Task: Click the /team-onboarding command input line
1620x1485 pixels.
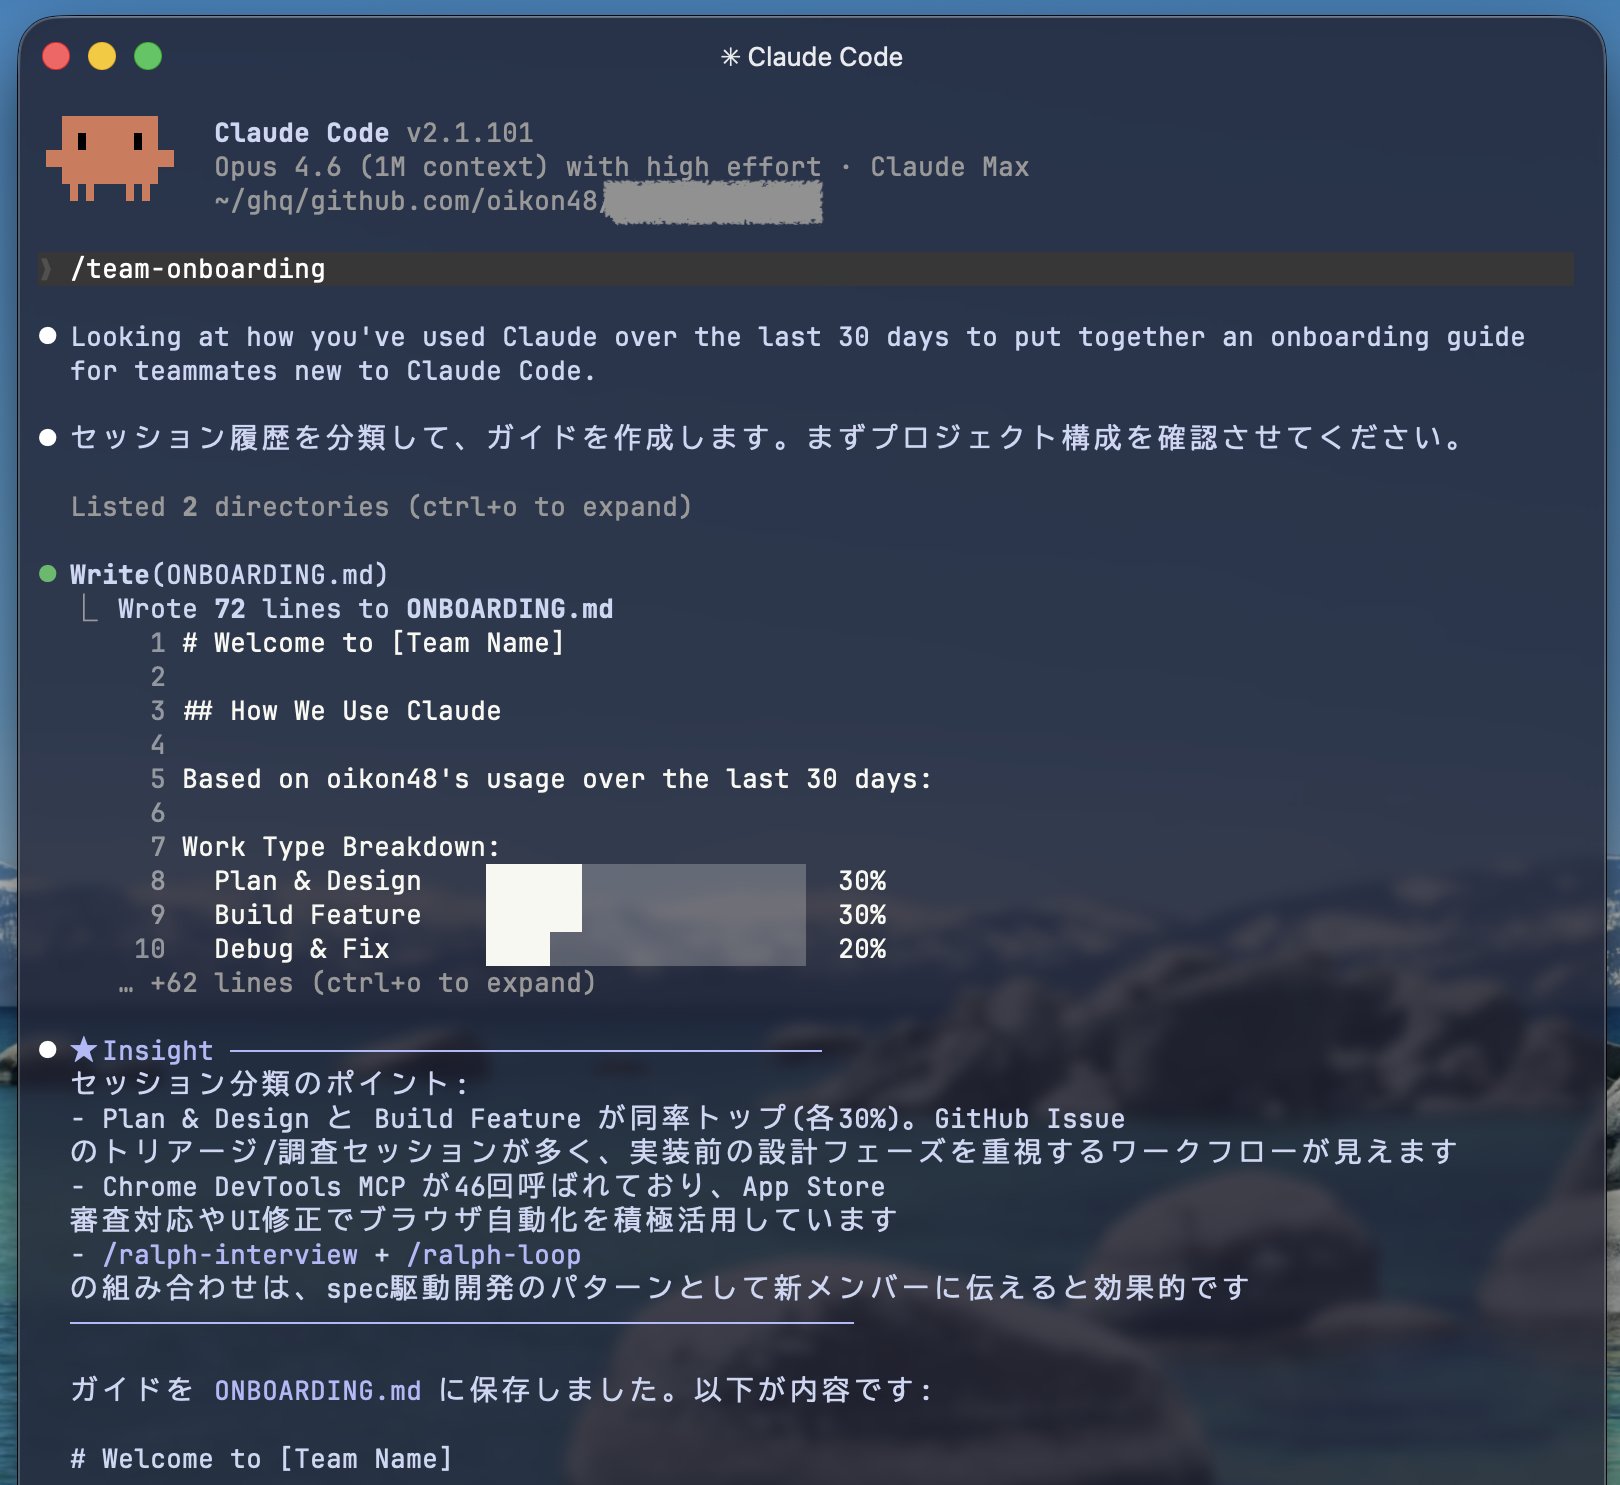Action: (x=806, y=269)
